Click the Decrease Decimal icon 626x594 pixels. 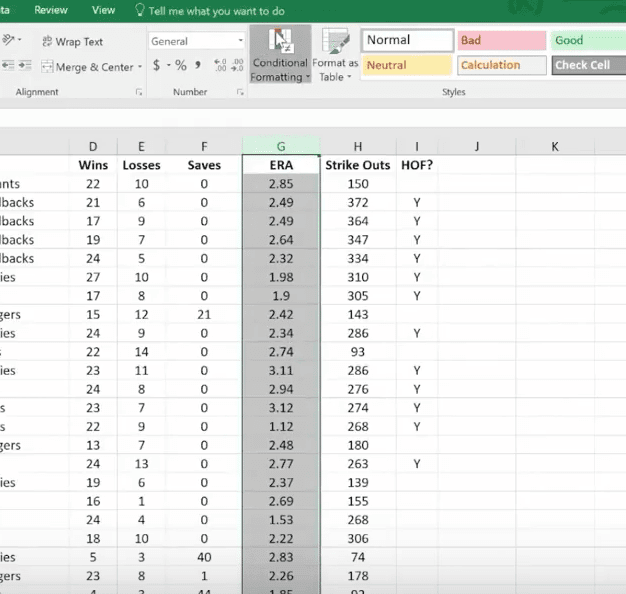pyautogui.click(x=237, y=66)
